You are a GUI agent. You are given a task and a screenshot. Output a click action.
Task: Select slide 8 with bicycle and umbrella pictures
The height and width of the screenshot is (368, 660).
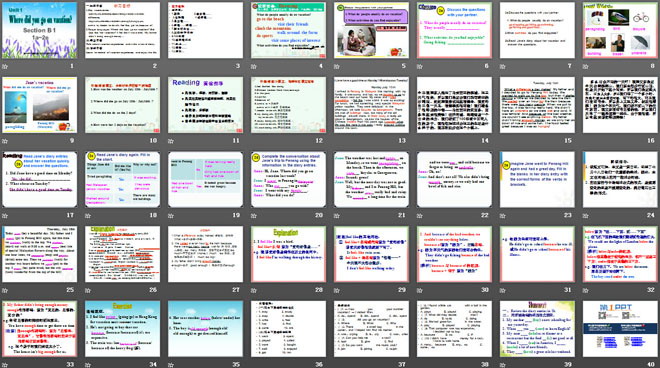[620, 30]
